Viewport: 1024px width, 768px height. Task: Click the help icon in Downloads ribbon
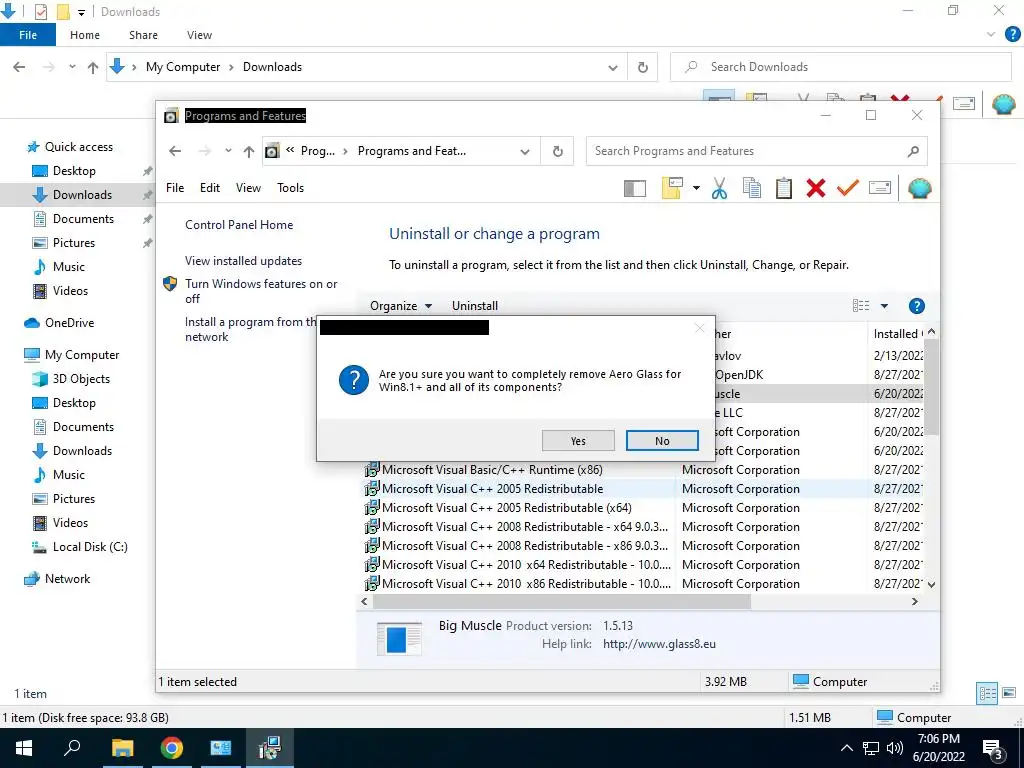coord(1012,35)
